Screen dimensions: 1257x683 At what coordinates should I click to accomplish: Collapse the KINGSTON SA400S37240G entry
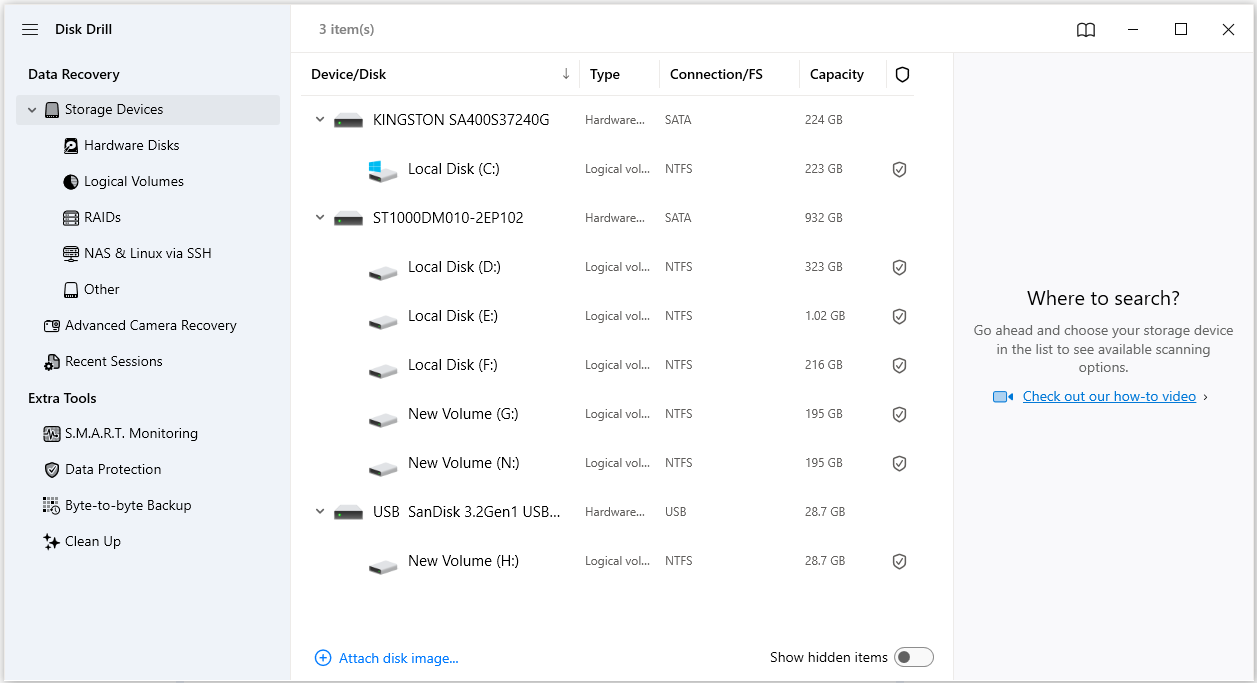click(320, 119)
